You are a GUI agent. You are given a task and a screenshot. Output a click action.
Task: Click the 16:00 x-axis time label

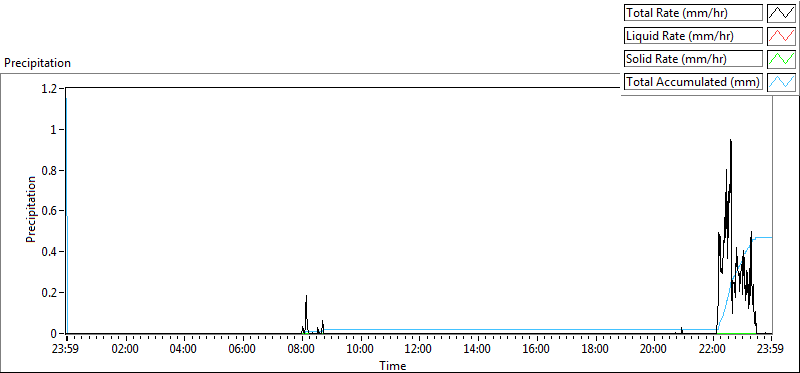[x=536, y=350]
